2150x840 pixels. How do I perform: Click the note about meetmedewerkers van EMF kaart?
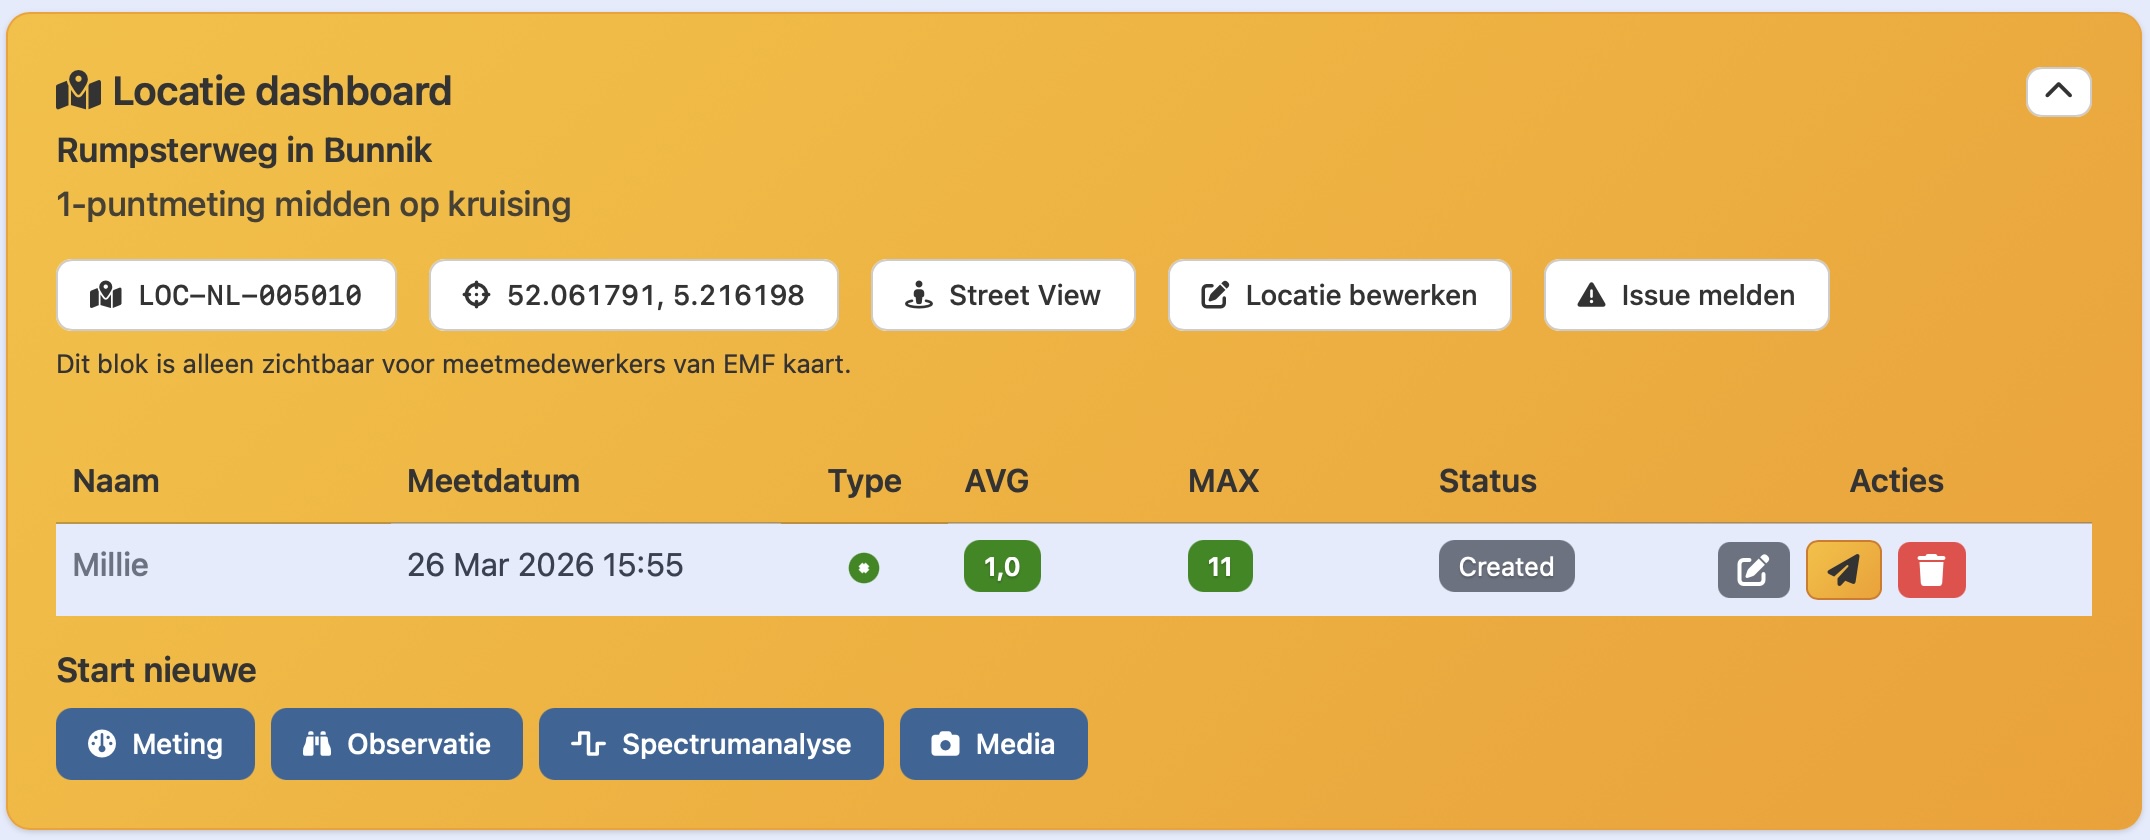tap(453, 364)
